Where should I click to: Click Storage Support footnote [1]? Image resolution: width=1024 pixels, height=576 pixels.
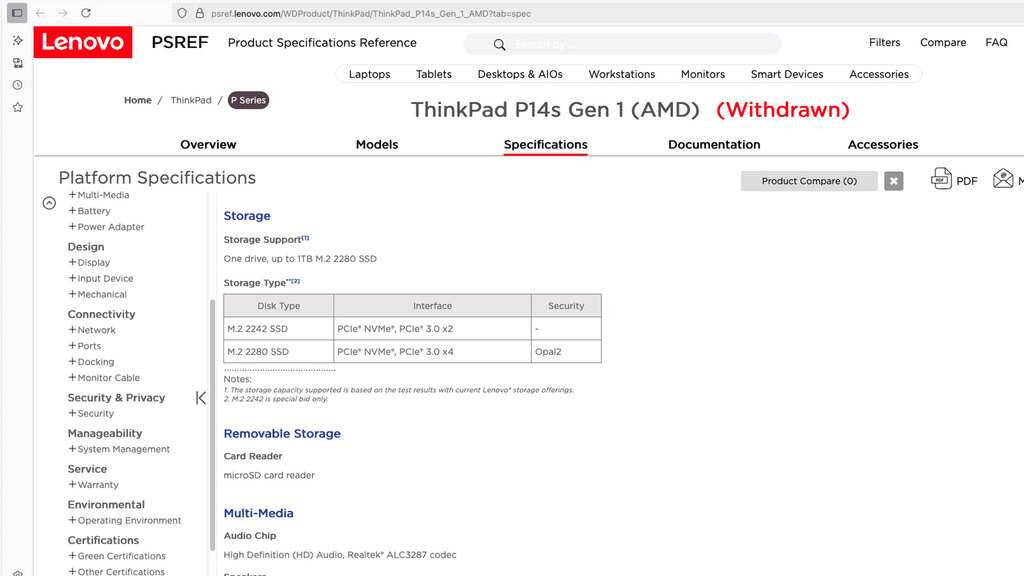(306, 238)
